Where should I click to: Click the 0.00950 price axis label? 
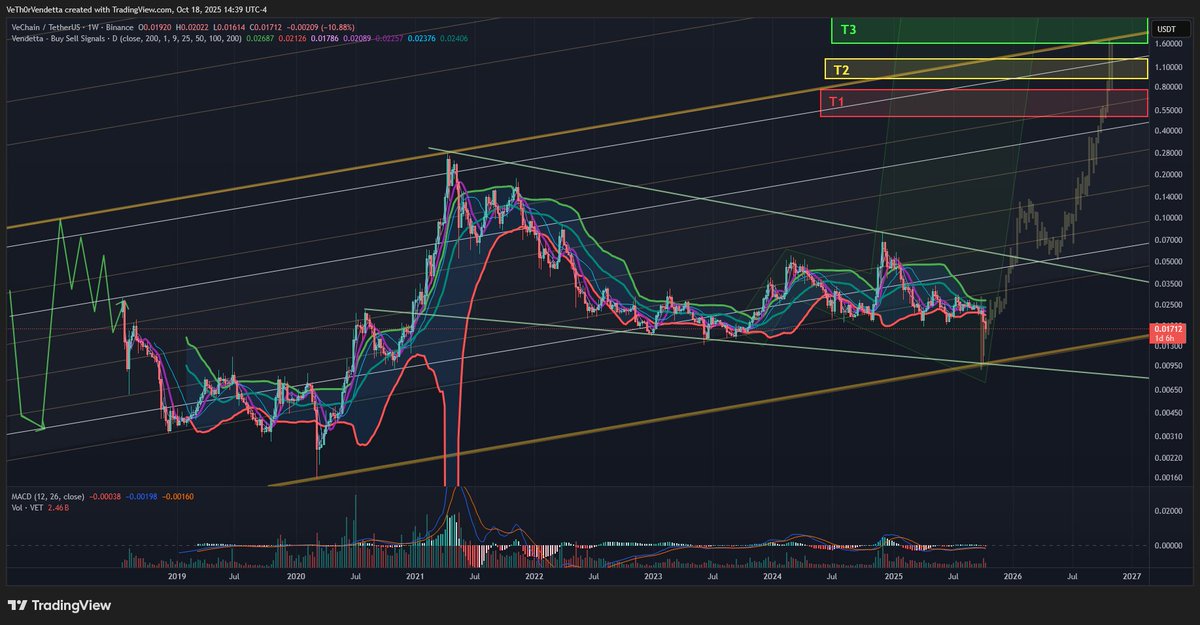tap(1167, 367)
